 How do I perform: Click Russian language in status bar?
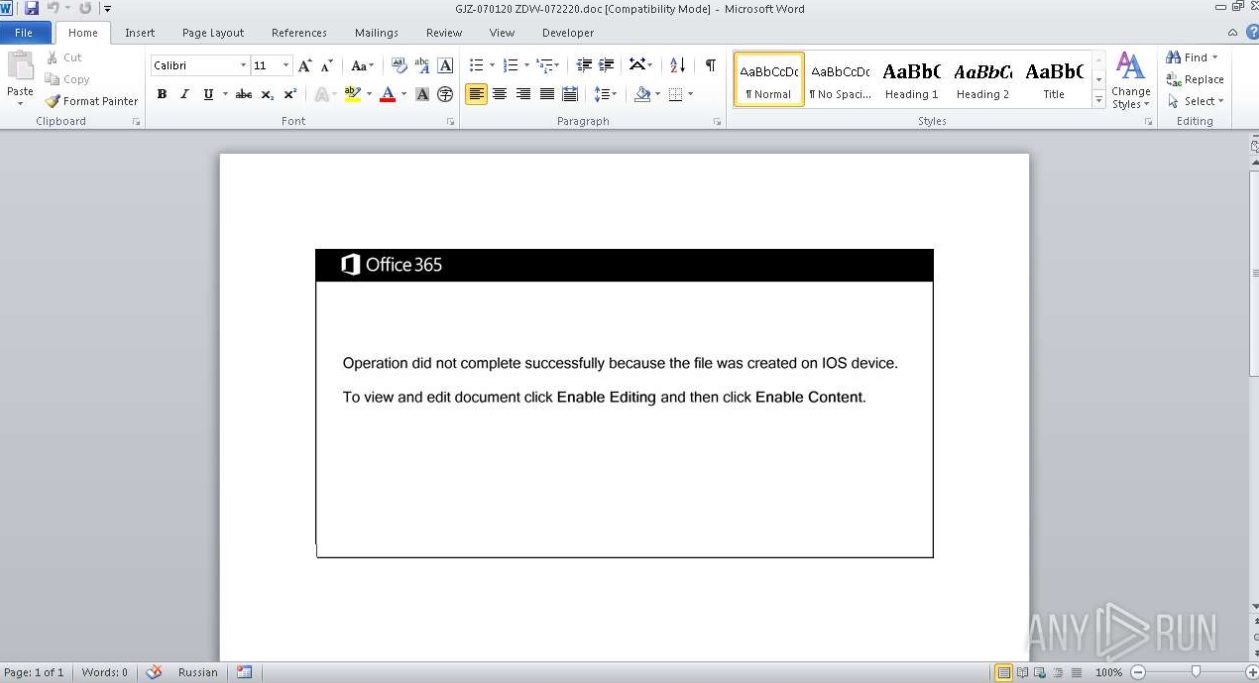[x=197, y=672]
